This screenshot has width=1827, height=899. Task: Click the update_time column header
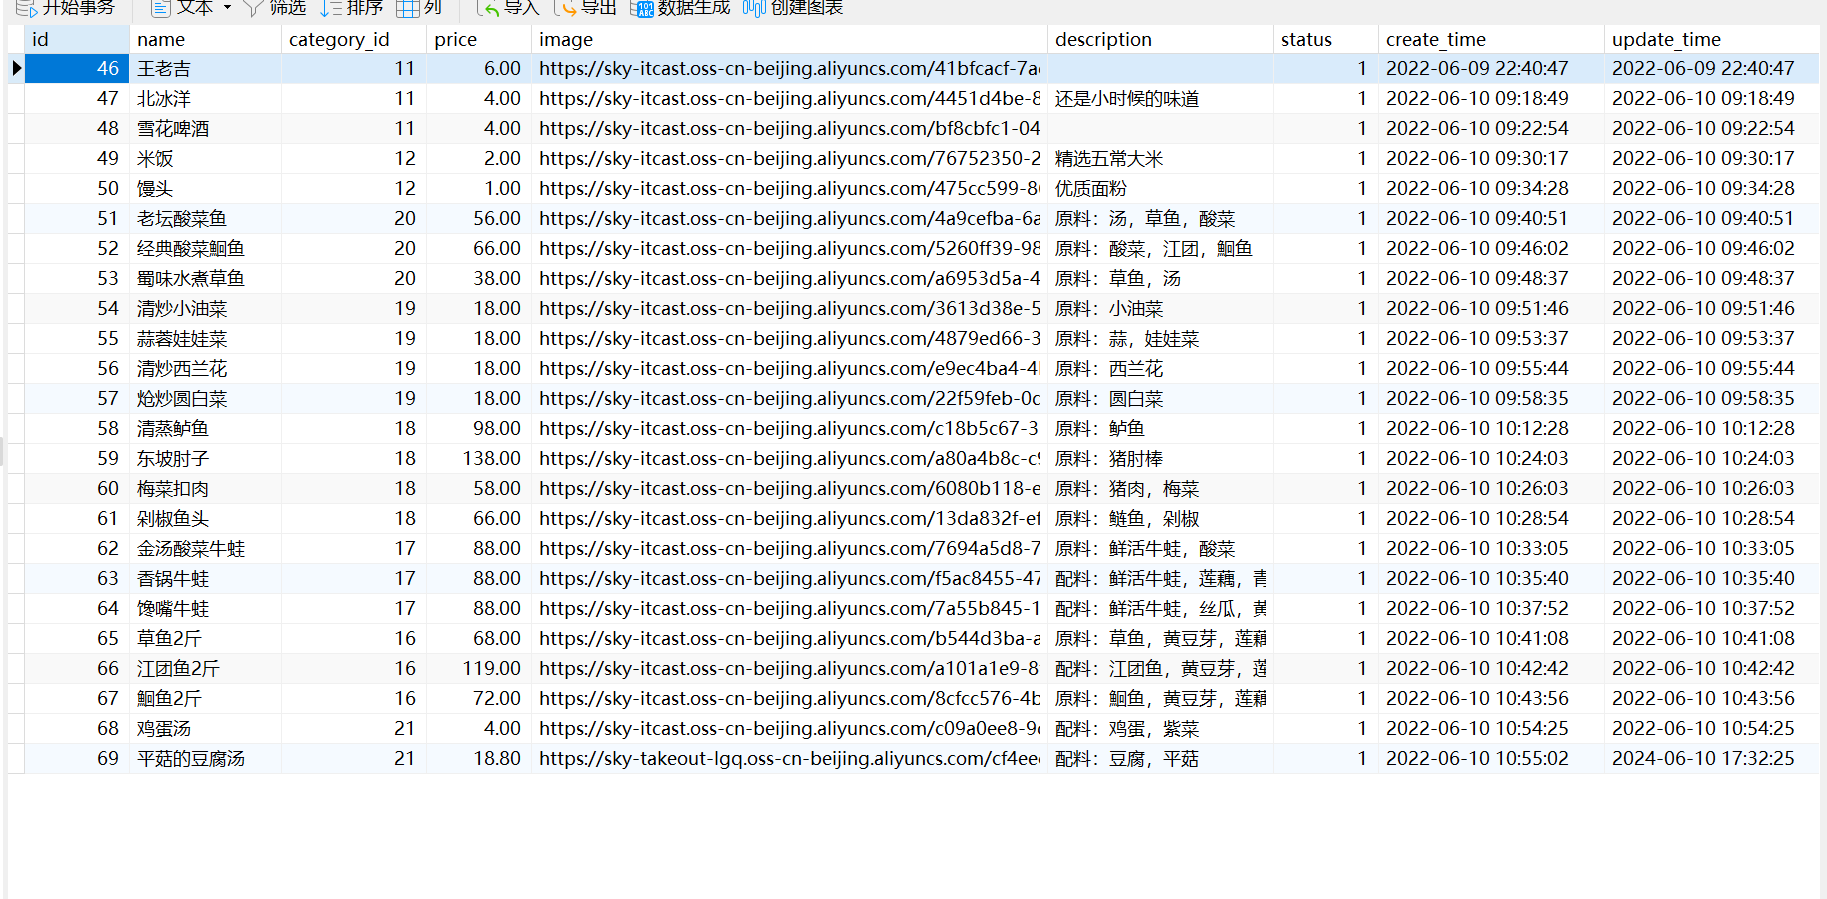point(1712,39)
